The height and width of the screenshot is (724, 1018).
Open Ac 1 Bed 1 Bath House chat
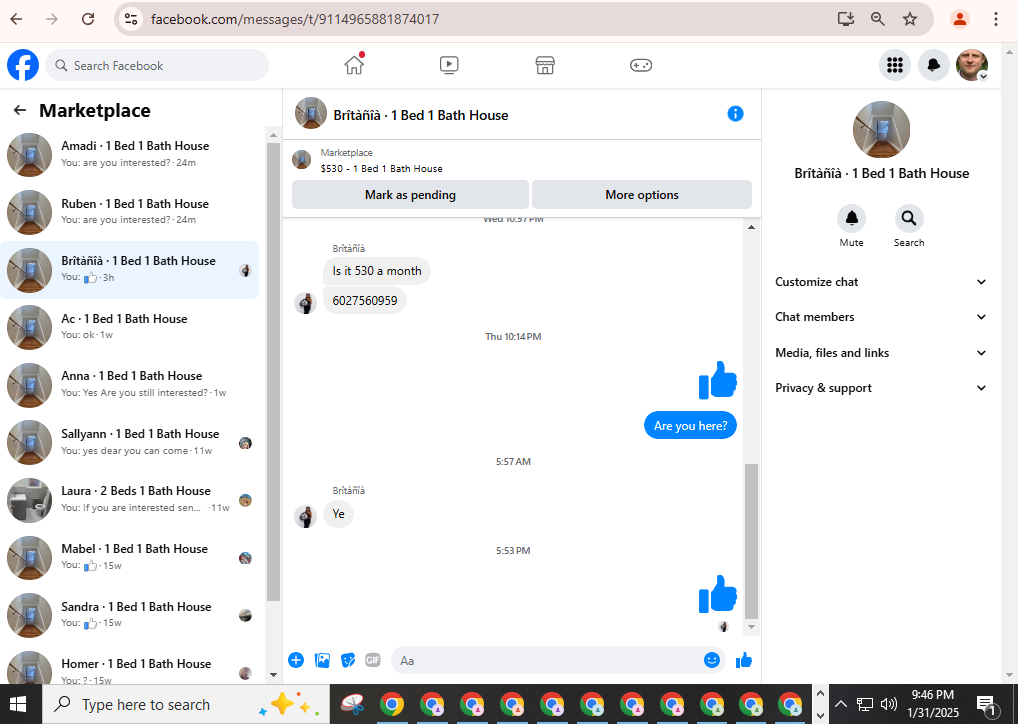coord(130,327)
